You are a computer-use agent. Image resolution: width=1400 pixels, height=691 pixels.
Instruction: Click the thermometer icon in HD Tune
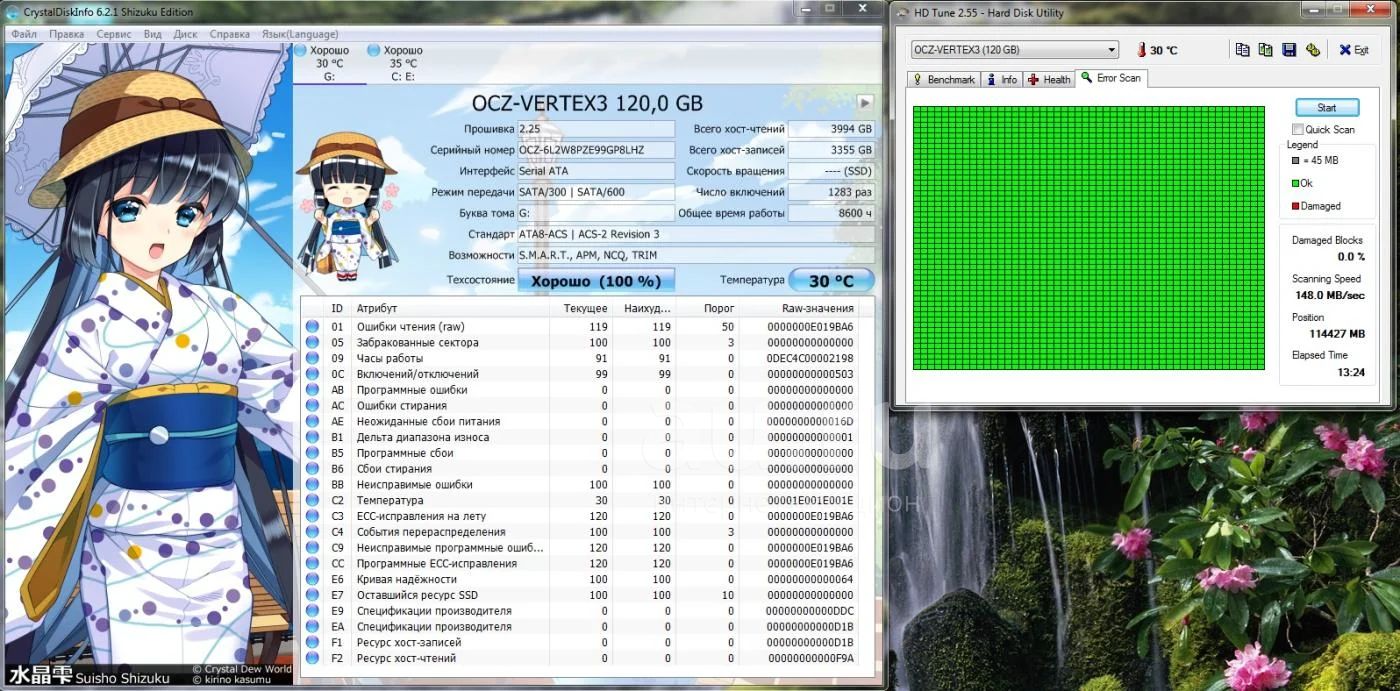(1140, 50)
